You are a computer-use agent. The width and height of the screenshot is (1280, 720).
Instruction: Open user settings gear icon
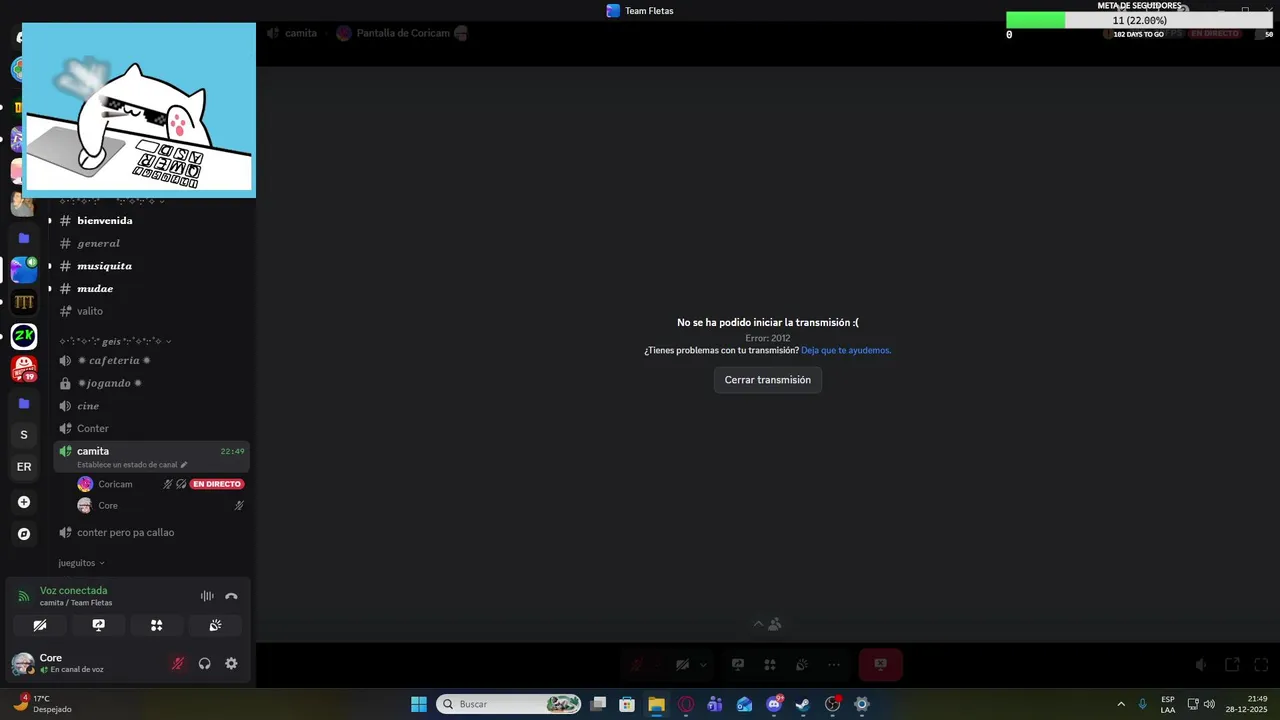coord(231,663)
